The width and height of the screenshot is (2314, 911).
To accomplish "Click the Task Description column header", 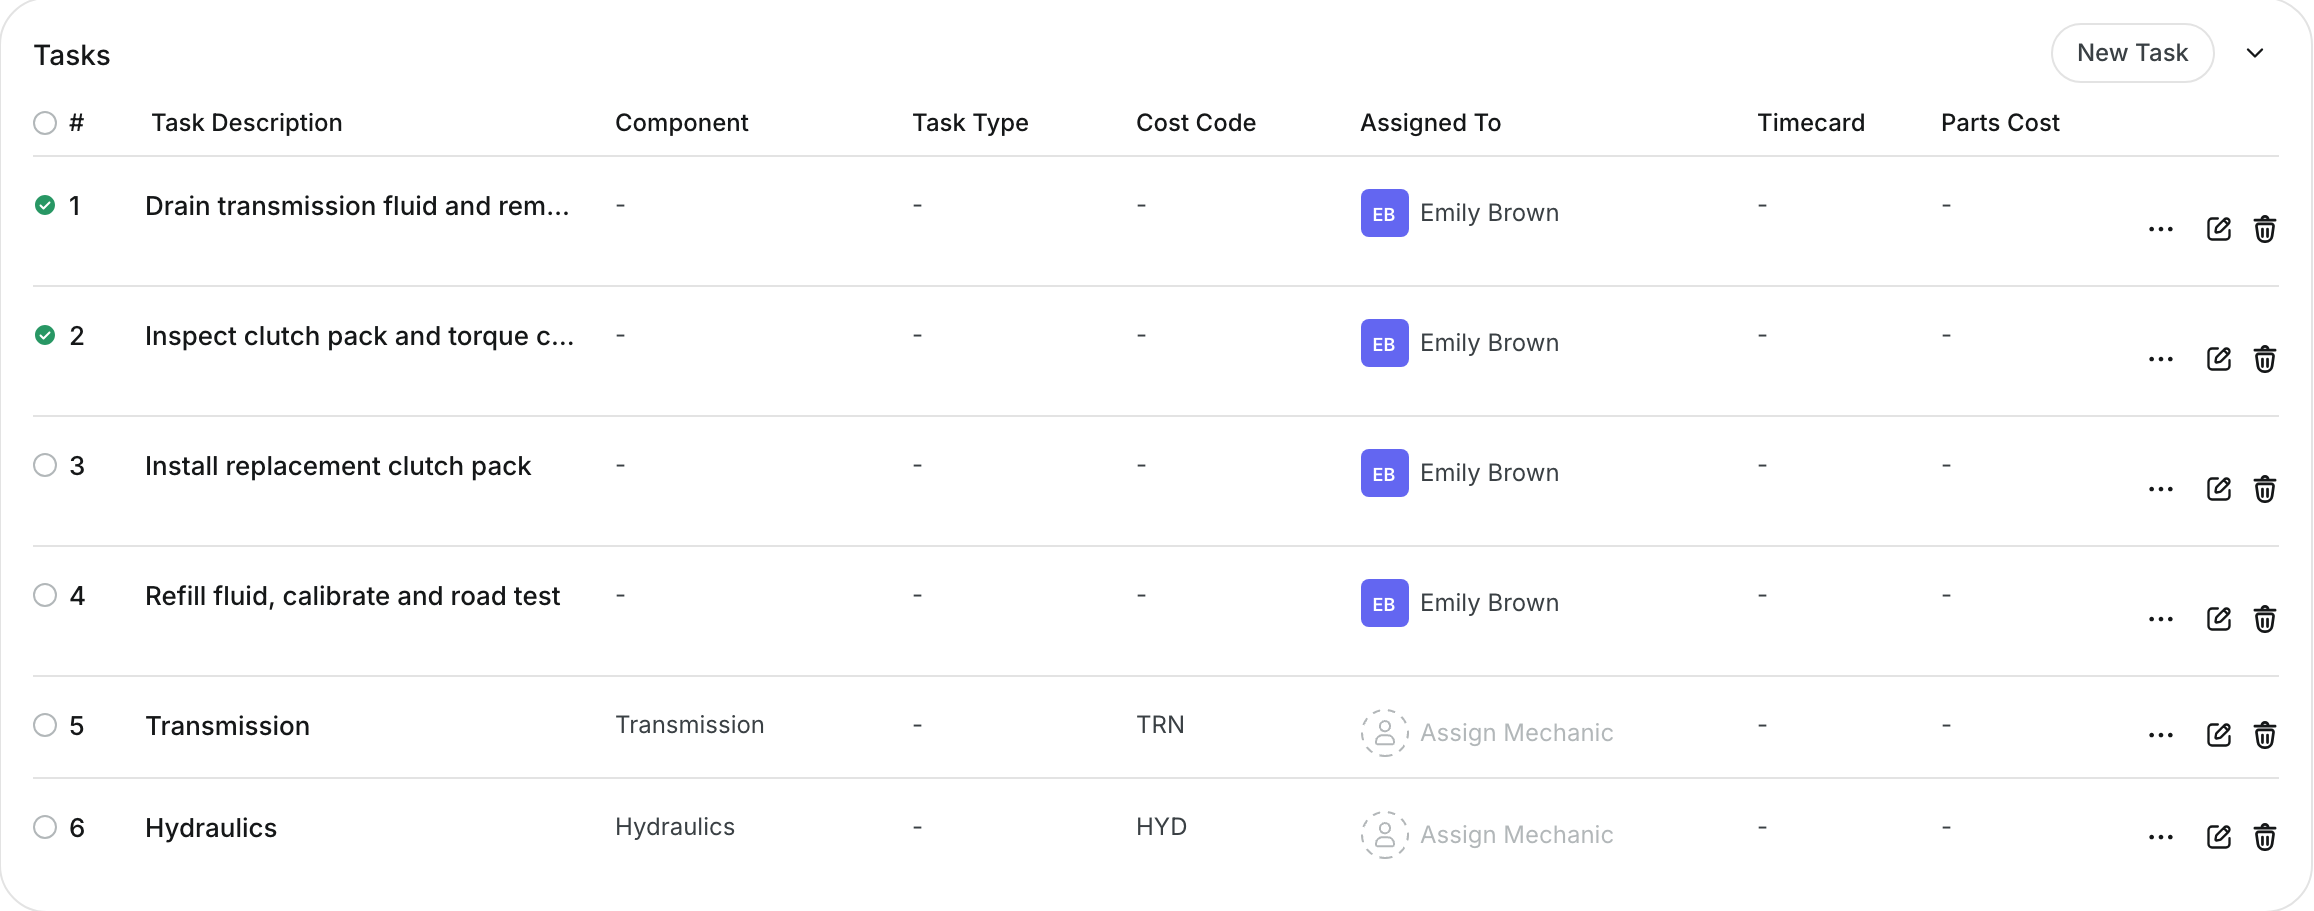I will (247, 123).
